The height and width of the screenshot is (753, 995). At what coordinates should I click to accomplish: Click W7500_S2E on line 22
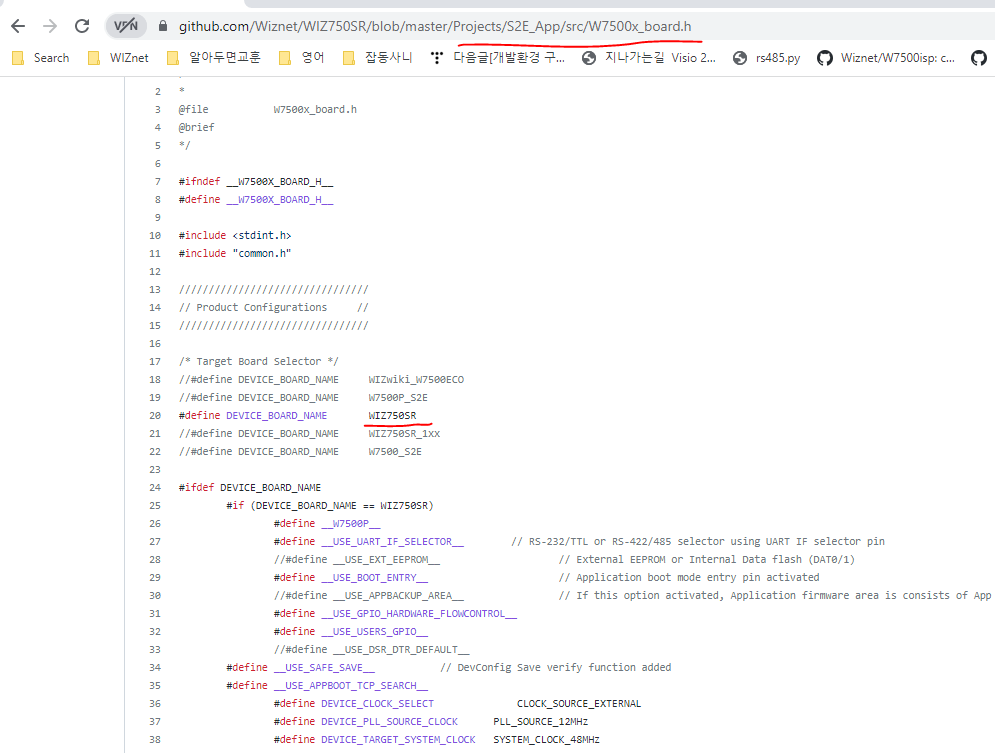pos(395,452)
